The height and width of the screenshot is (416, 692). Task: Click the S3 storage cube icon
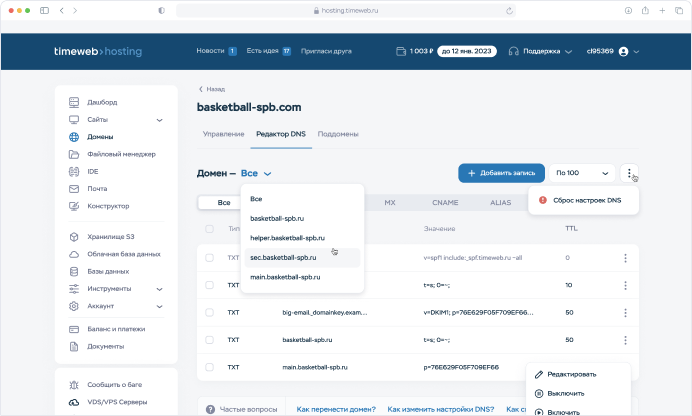[74, 237]
